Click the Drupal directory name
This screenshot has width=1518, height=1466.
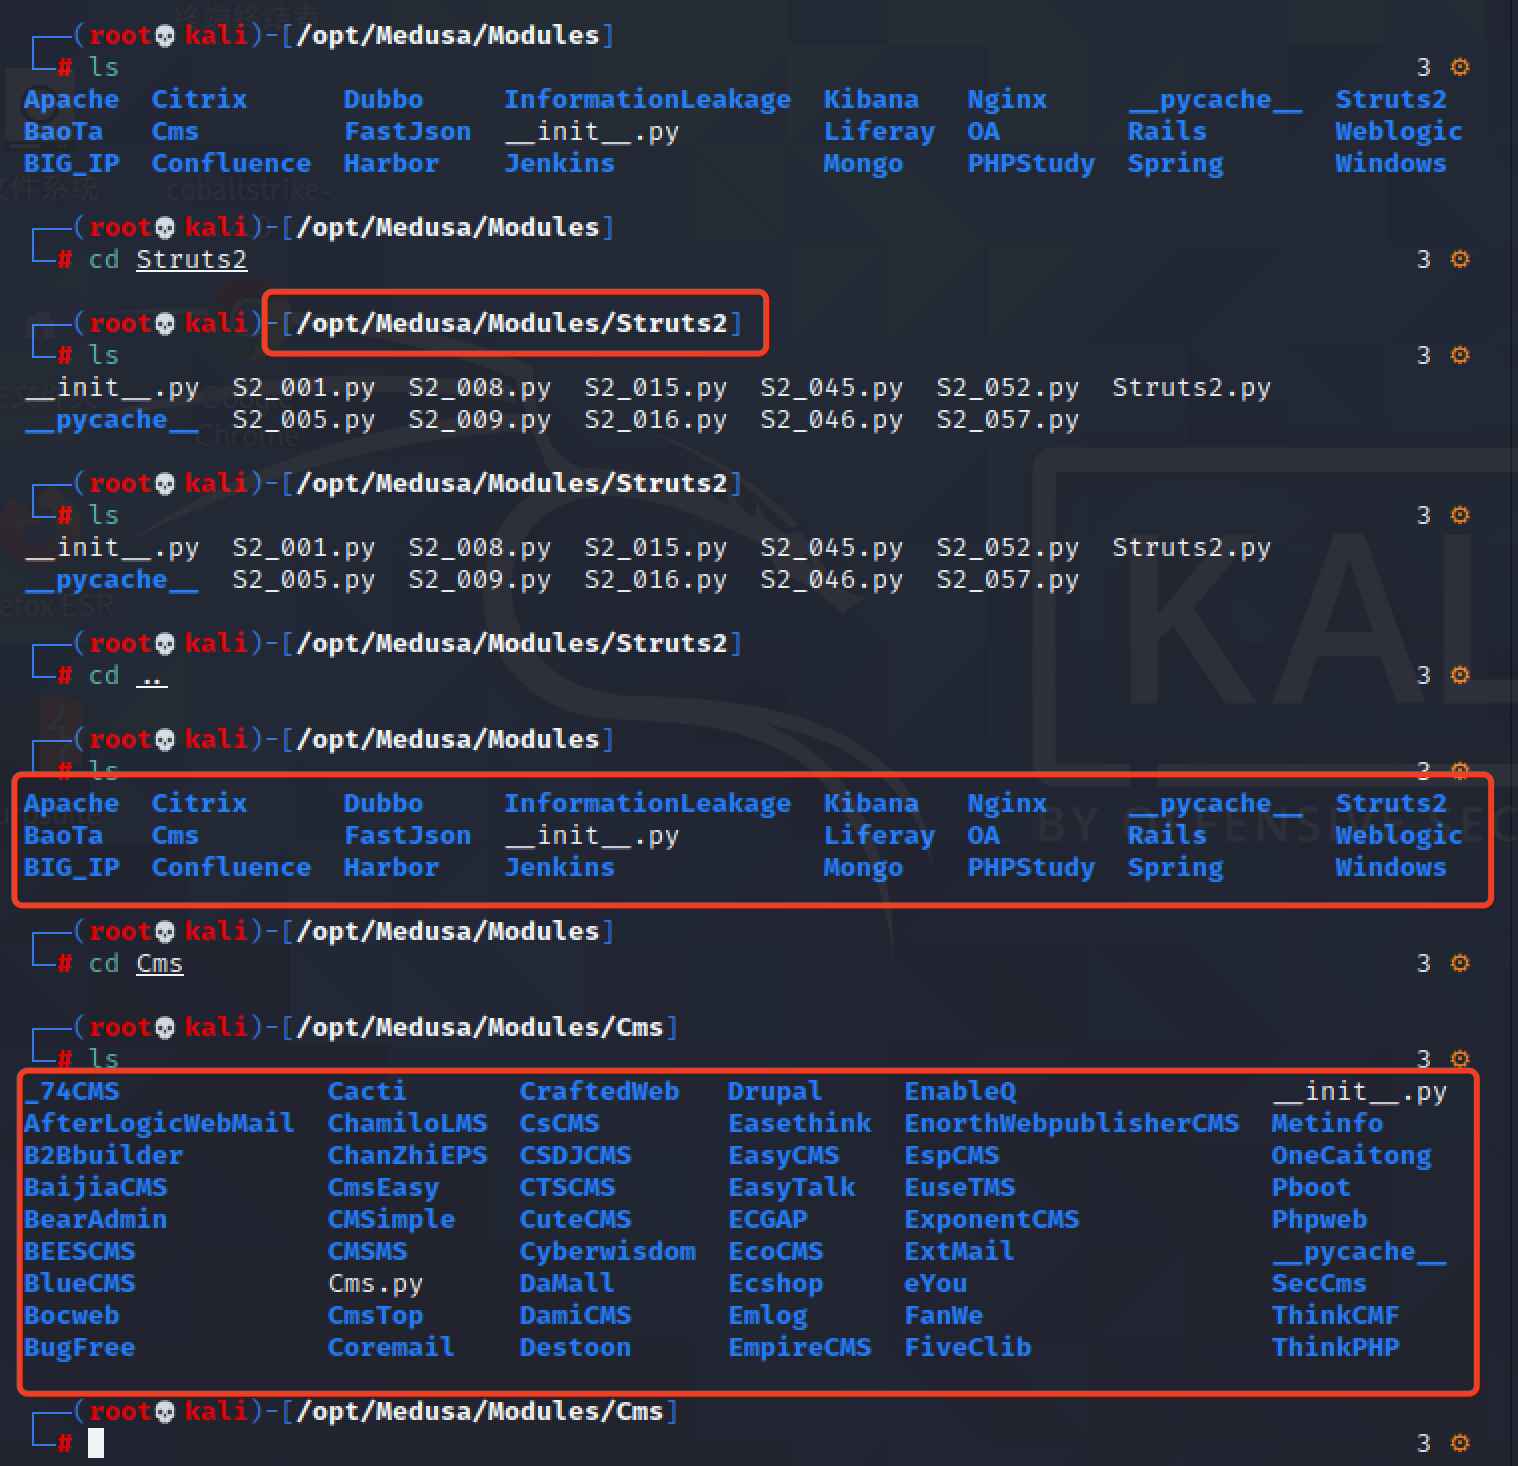[x=775, y=1092]
